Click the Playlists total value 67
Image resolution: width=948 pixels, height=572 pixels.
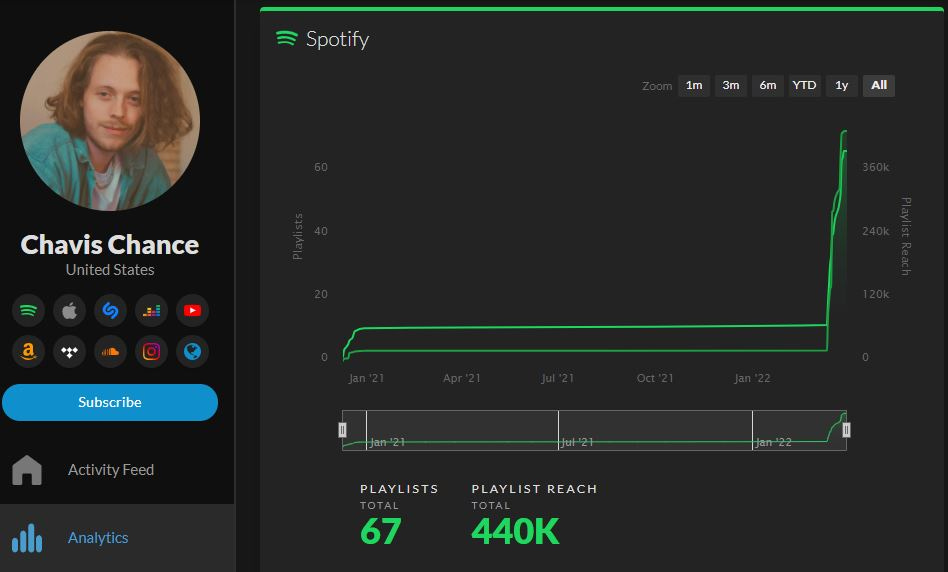[380, 532]
